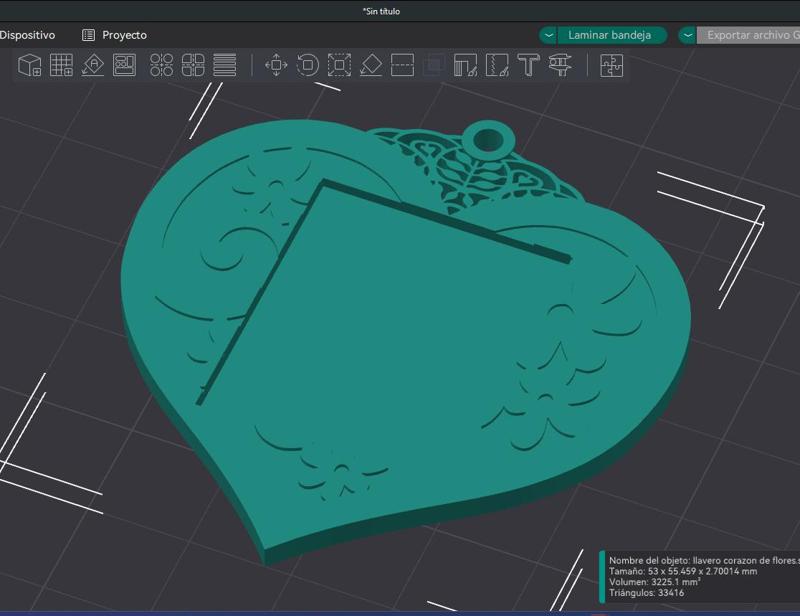The height and width of the screenshot is (616, 800).
Task: Click the Exportar archivo button
Action: click(x=748, y=35)
